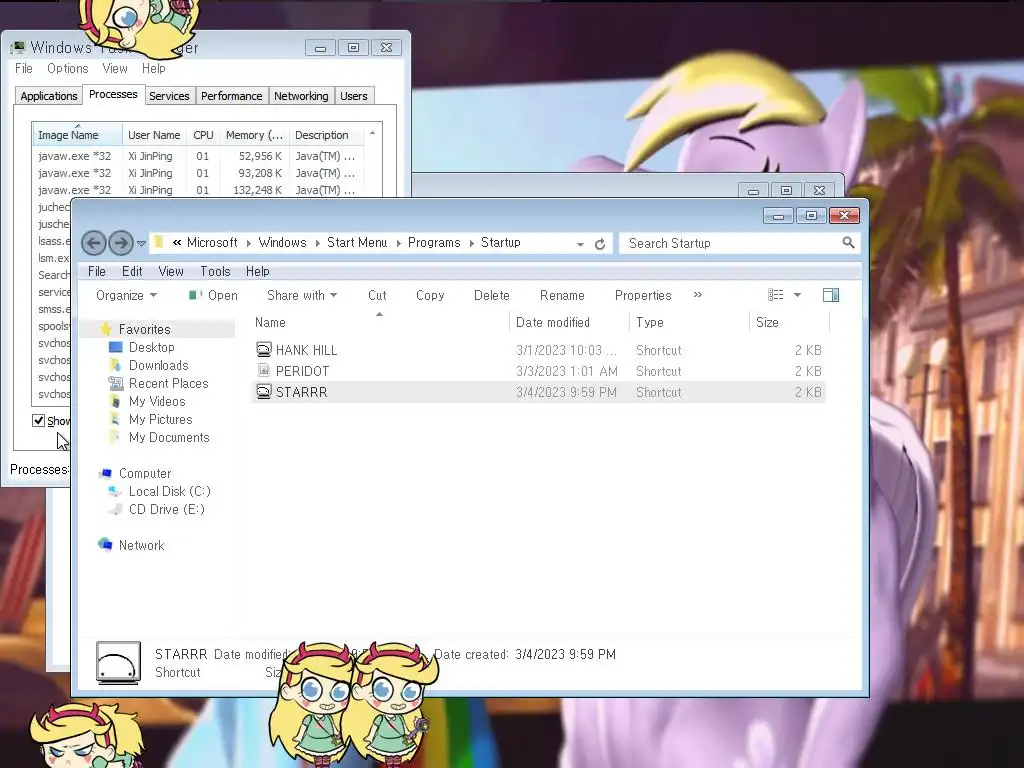This screenshot has width=1024, height=768.
Task: Expand the address bar history dropdown
Action: coord(580,244)
